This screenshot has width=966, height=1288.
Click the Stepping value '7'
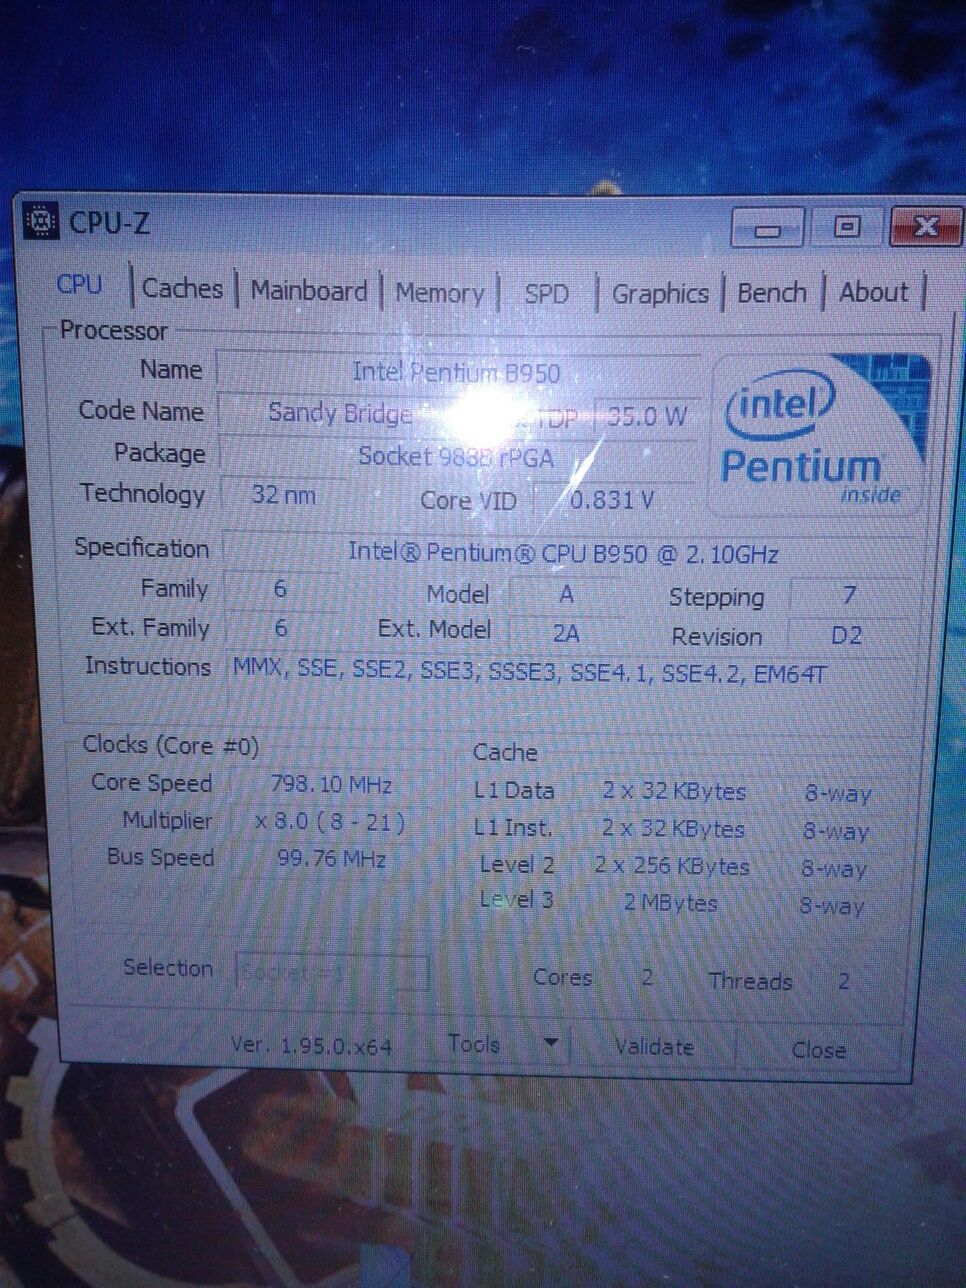849,596
